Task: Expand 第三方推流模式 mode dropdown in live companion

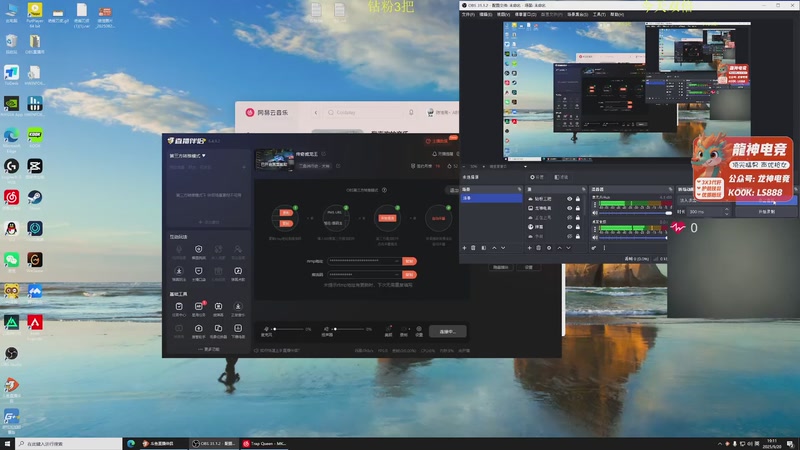Action: (188, 156)
